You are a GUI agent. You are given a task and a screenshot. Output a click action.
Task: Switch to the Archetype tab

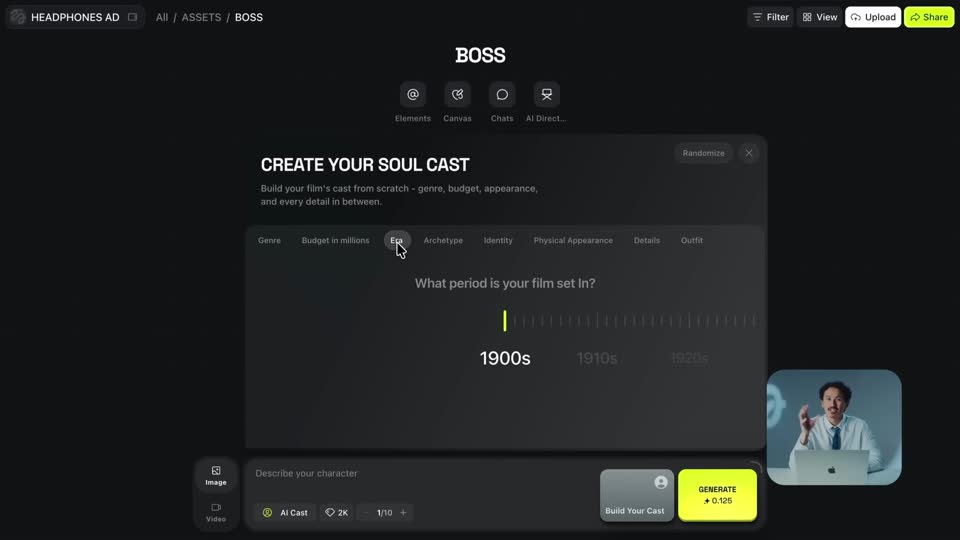[443, 241]
